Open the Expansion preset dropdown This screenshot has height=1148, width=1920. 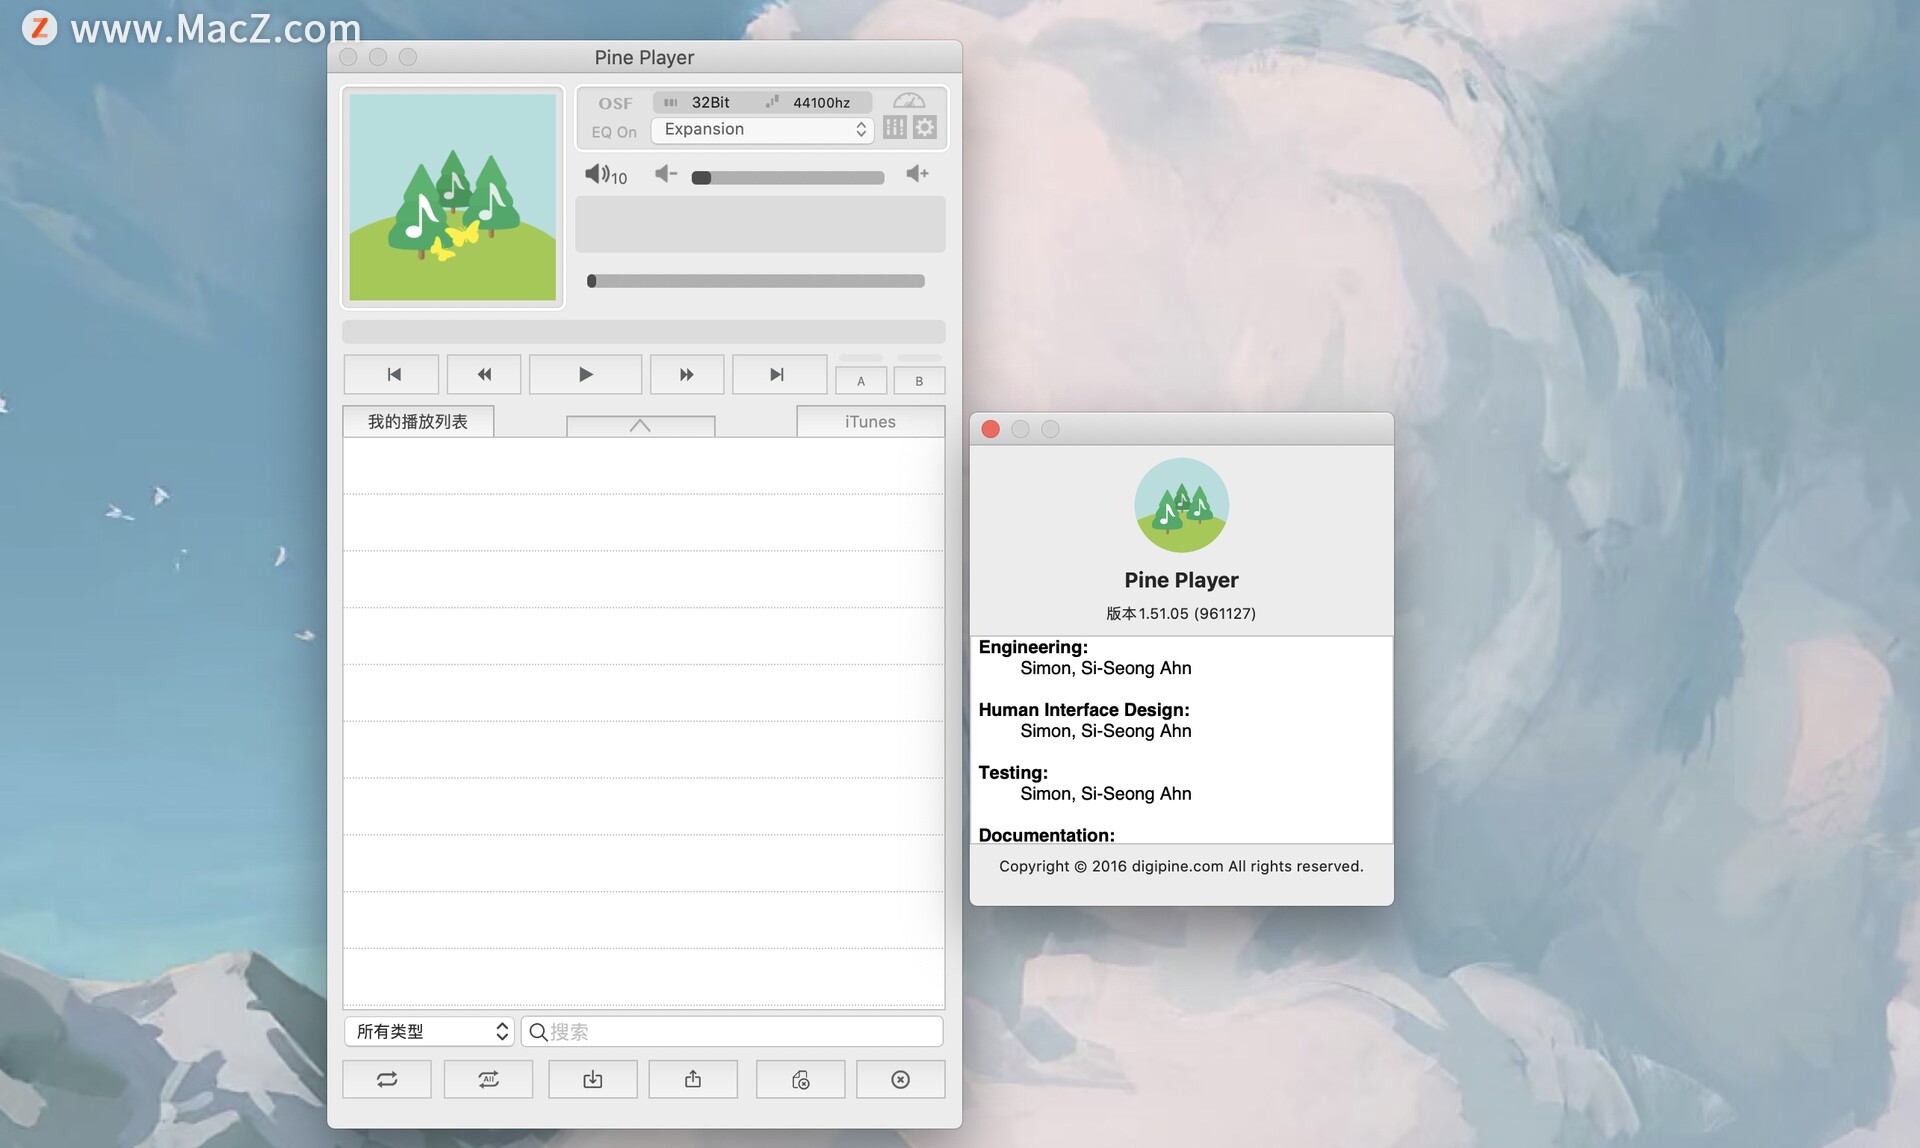(x=763, y=129)
